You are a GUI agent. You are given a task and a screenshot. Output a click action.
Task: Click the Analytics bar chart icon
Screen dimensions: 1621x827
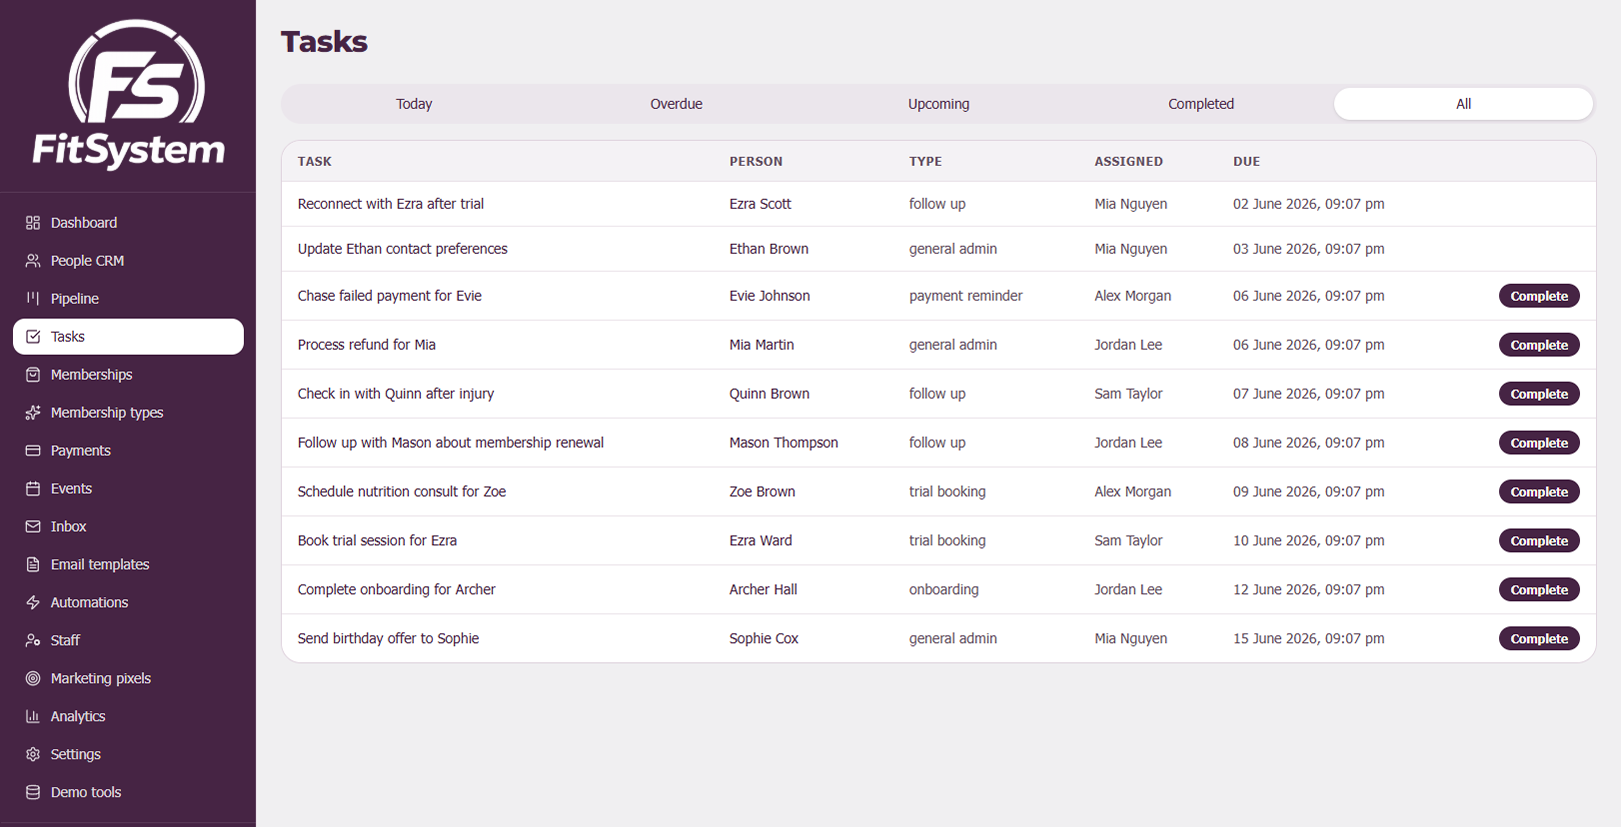33,717
